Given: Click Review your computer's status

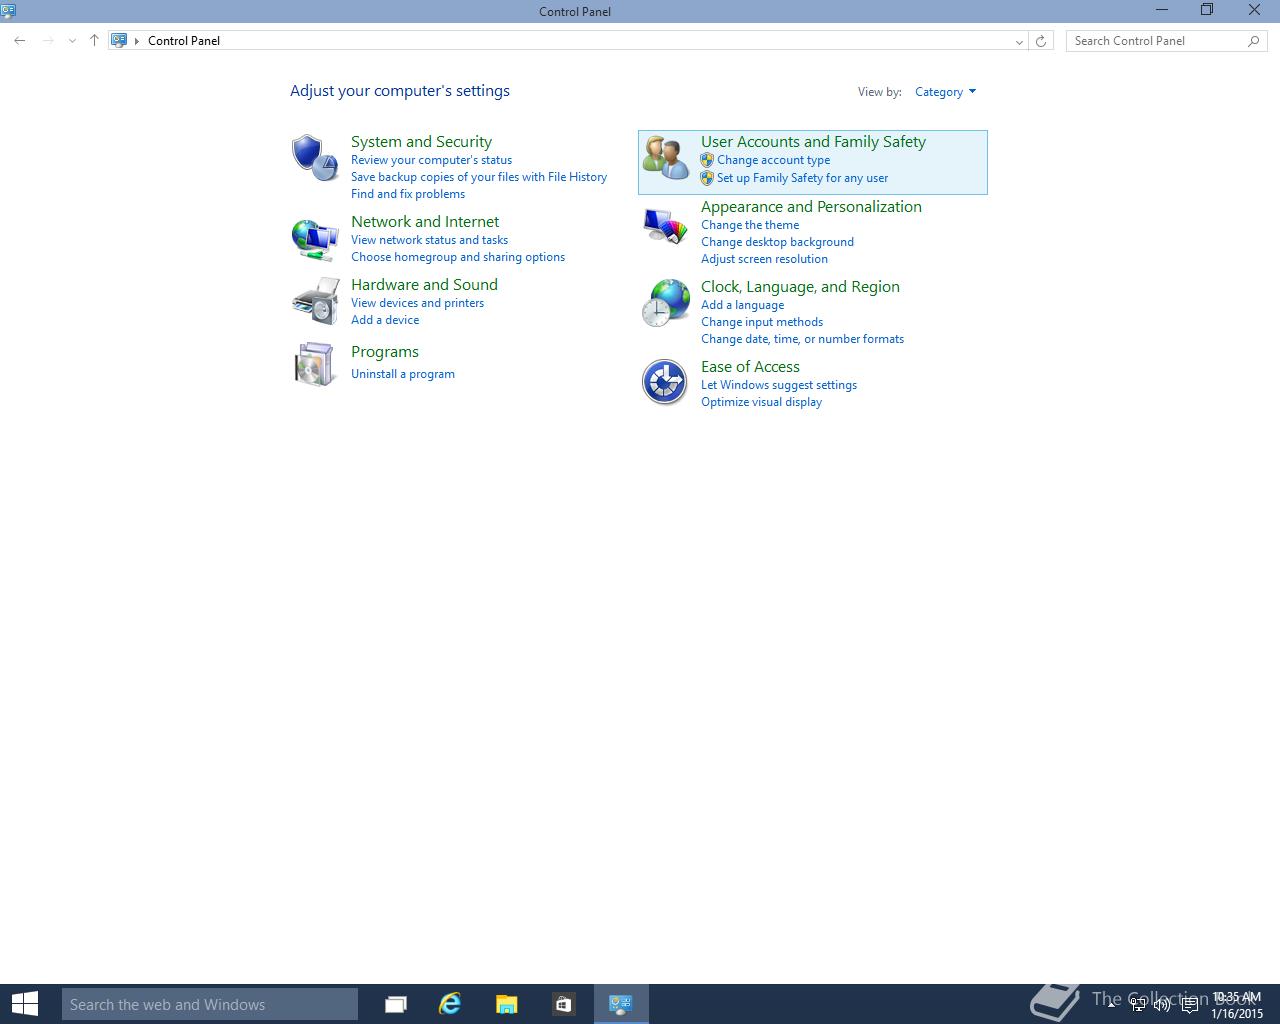Looking at the screenshot, I should click(431, 160).
